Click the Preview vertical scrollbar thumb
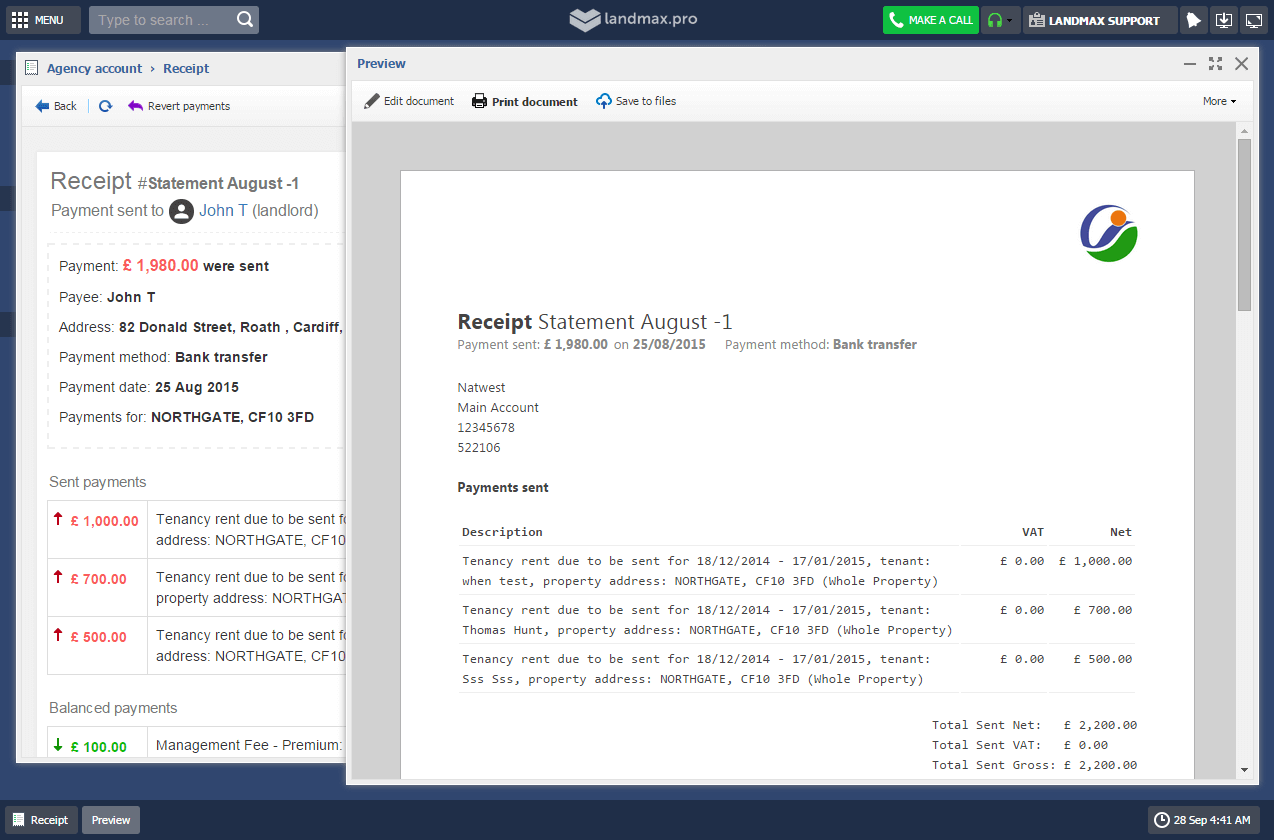The width and height of the screenshot is (1274, 840). [x=1244, y=224]
